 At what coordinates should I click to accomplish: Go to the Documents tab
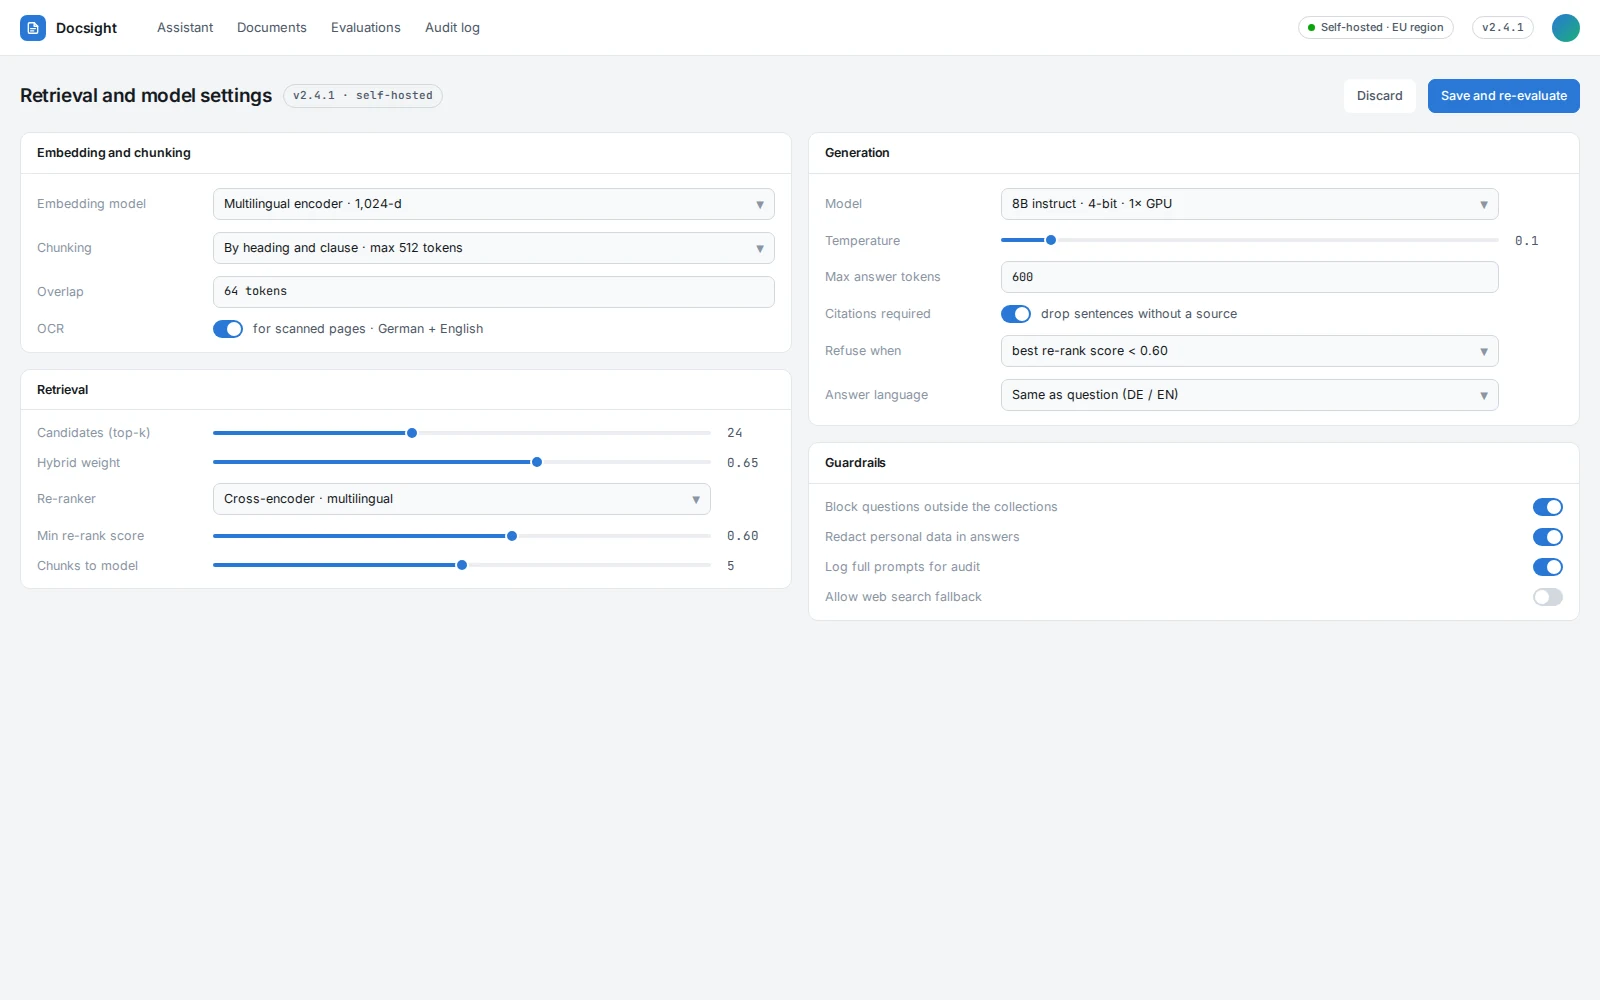(x=272, y=28)
